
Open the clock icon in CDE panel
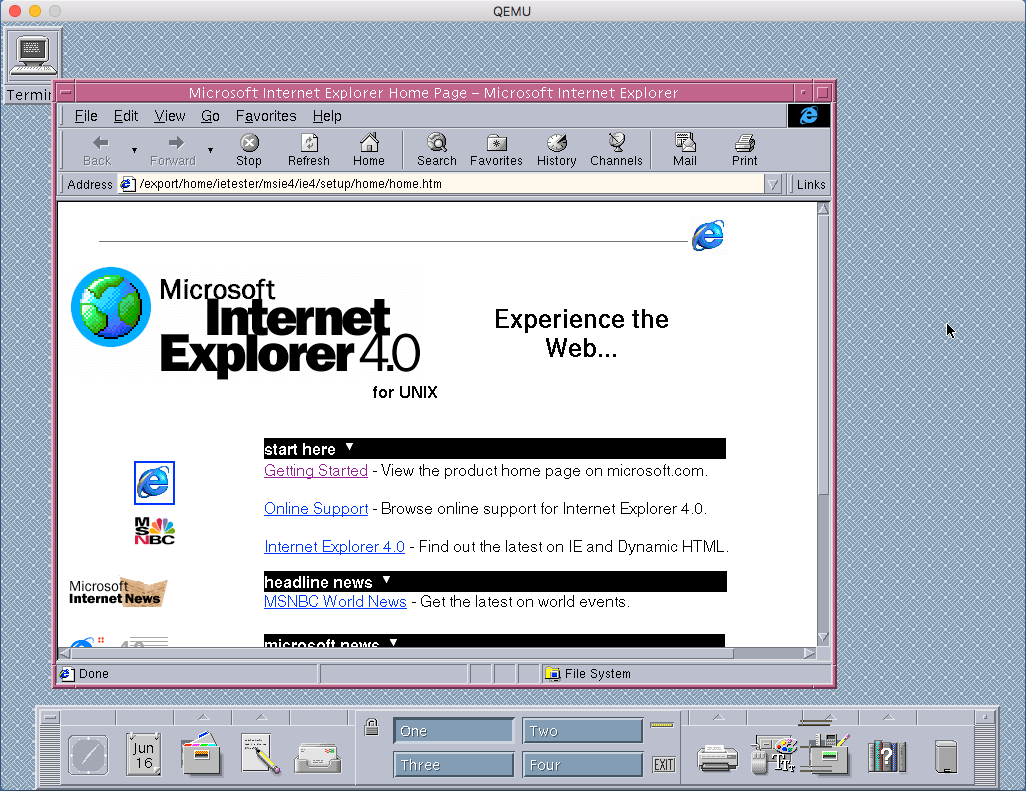[x=88, y=755]
